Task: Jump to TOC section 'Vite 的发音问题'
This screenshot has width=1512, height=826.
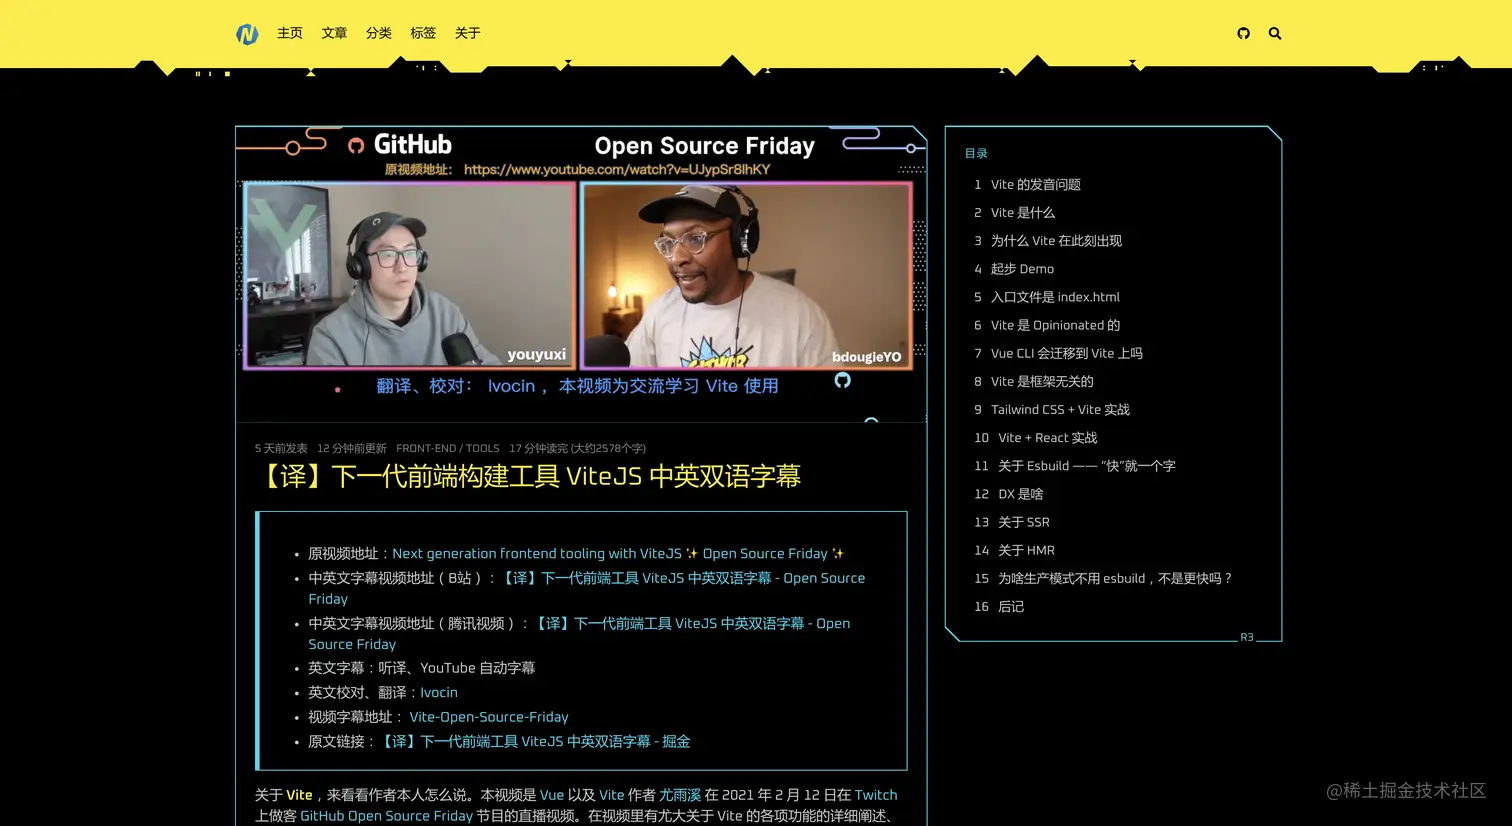Action: click(x=1035, y=184)
